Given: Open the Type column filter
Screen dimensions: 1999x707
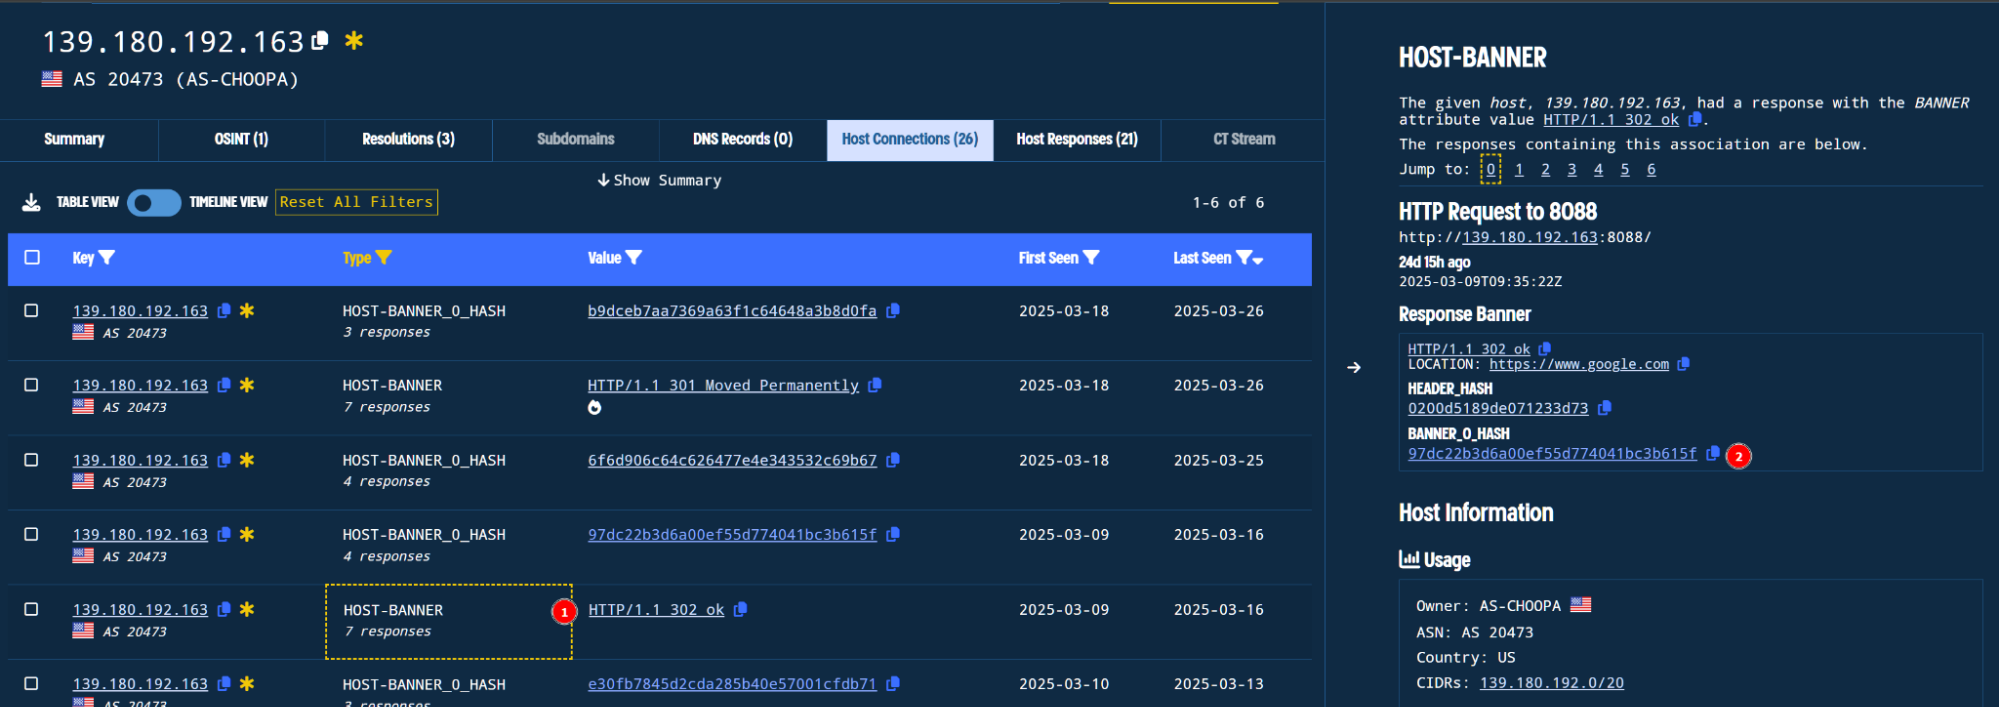Looking at the screenshot, I should 384,258.
